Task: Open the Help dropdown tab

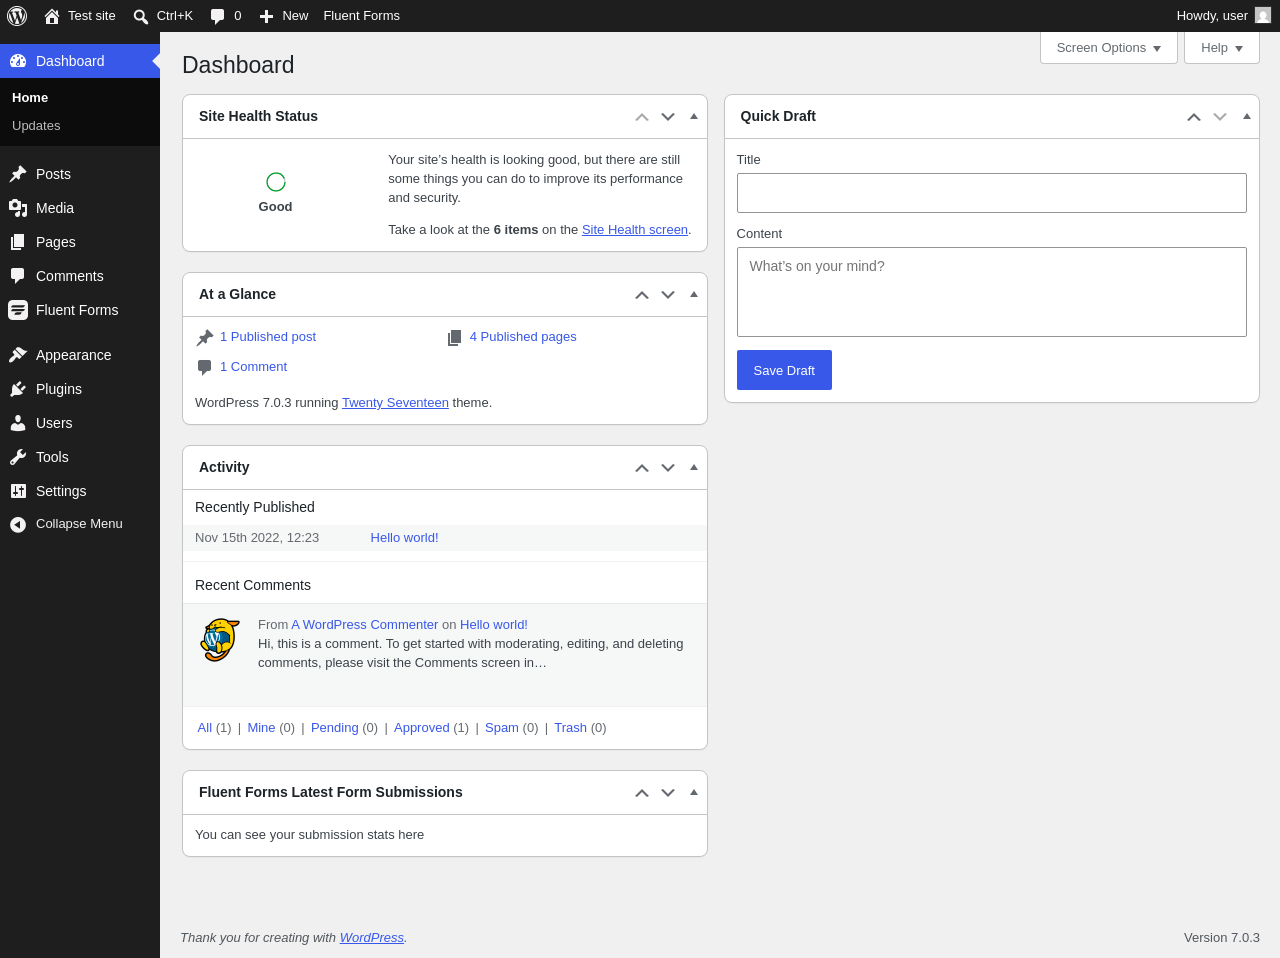Action: [1222, 48]
